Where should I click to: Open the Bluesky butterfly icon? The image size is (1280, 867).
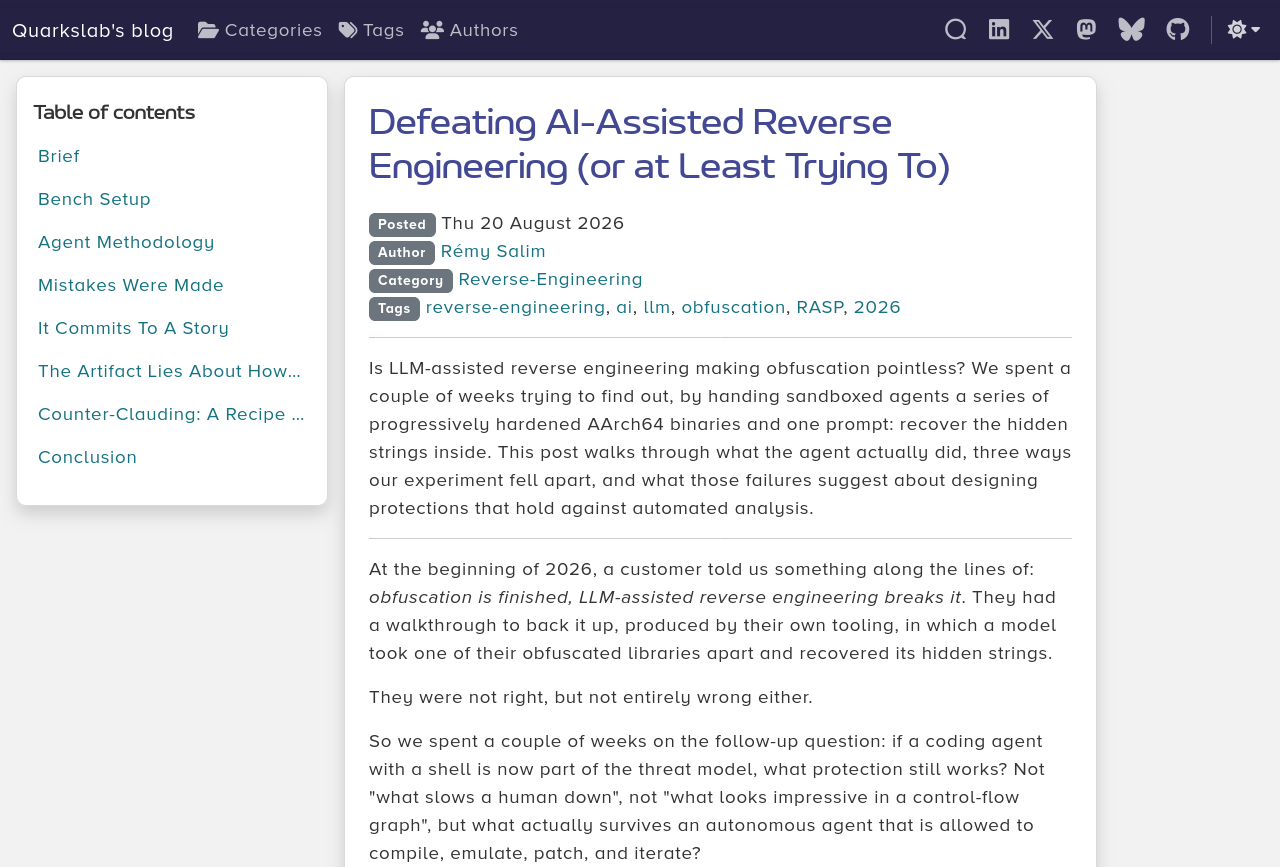(x=1132, y=30)
